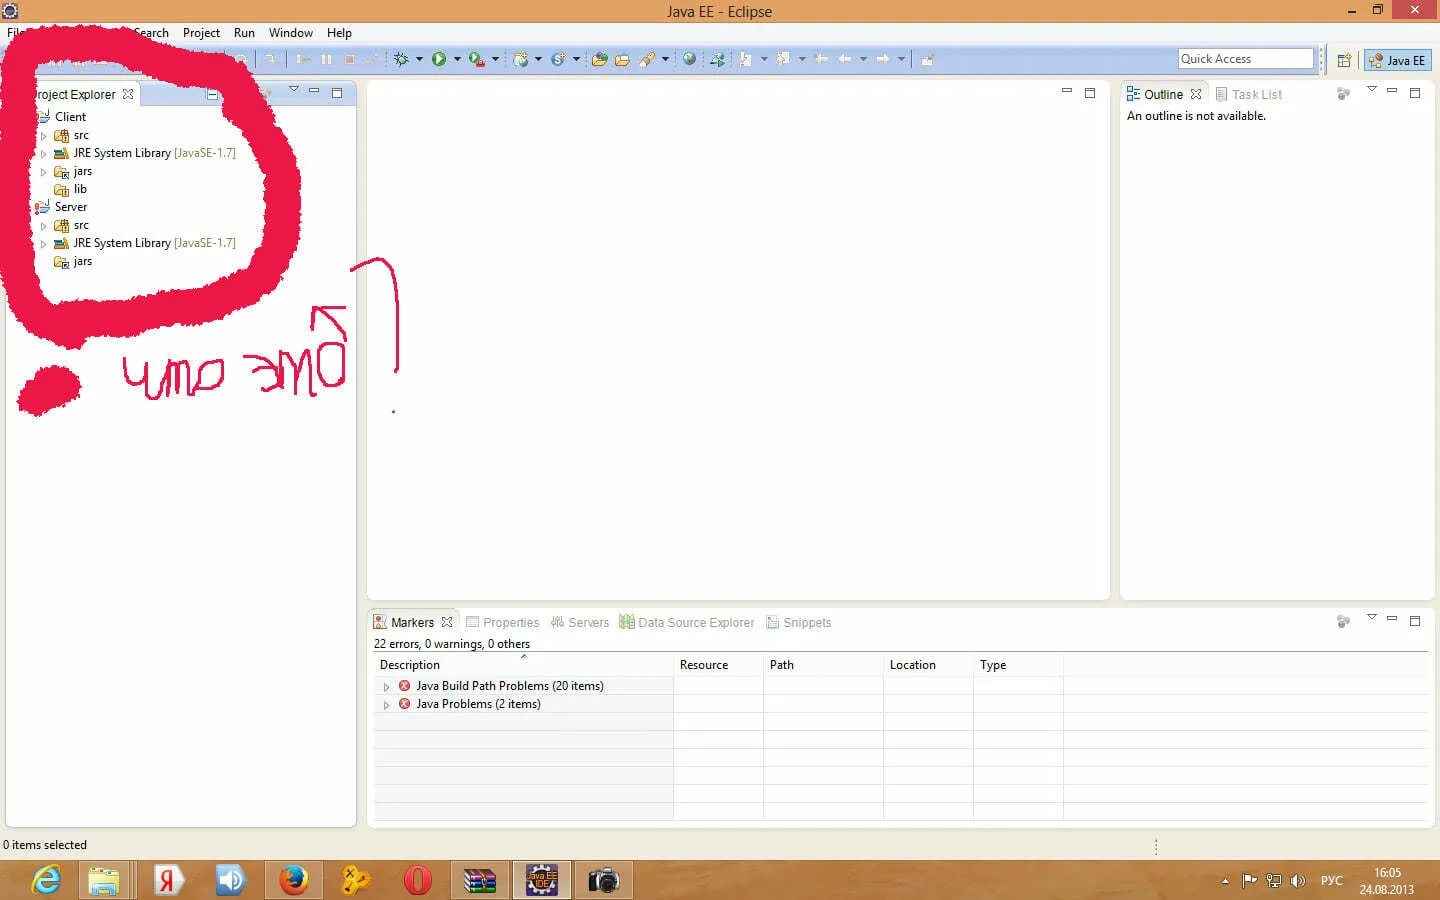Open Outline panel view menu triangle

pyautogui.click(x=1372, y=90)
